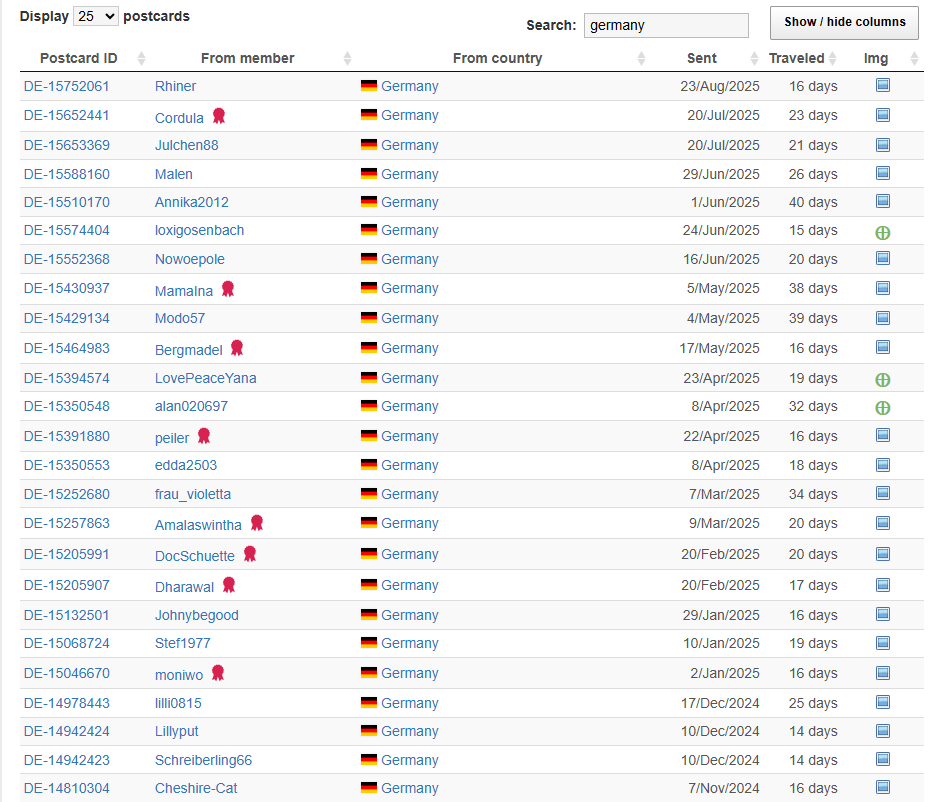This screenshot has width=934, height=802.
Task: Click the Show / hide columns button
Action: pyautogui.click(x=844, y=22)
